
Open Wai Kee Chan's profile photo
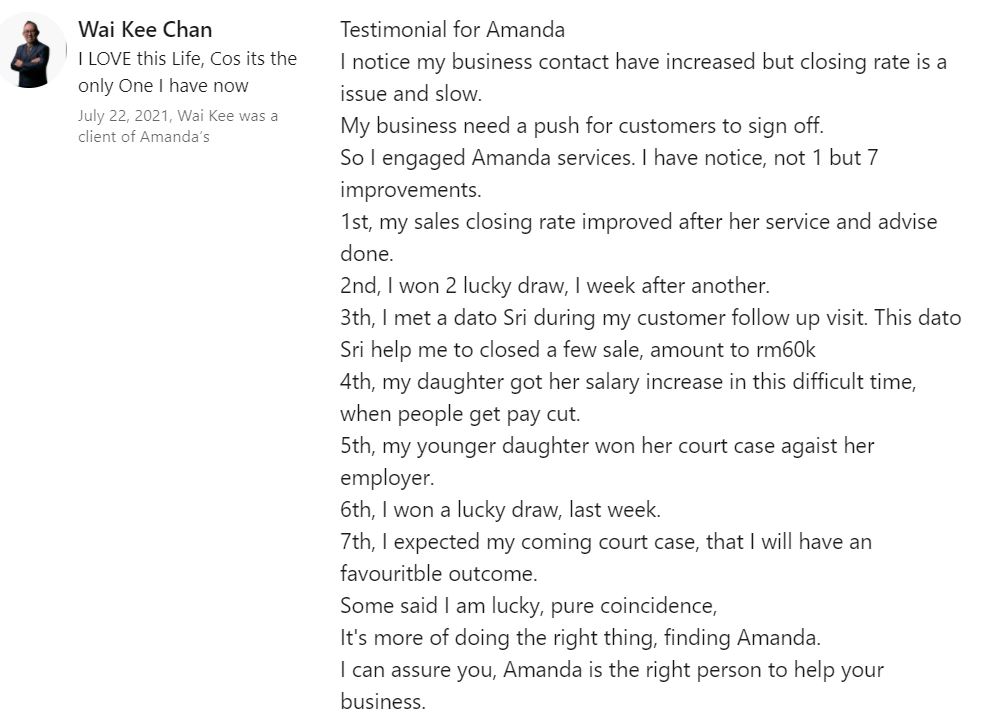(x=30, y=50)
